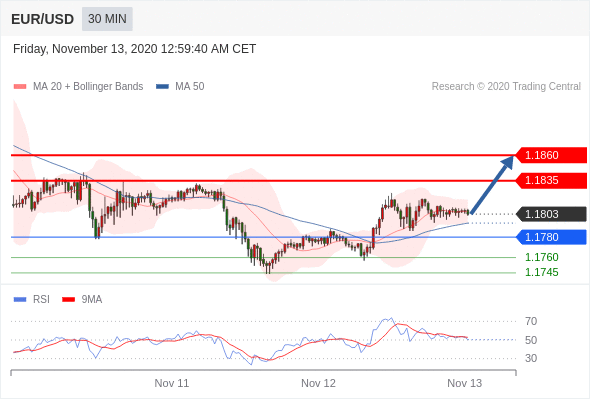590x400 pixels.
Task: Click the 1.1780 pivot price tag
Action: pyautogui.click(x=550, y=237)
